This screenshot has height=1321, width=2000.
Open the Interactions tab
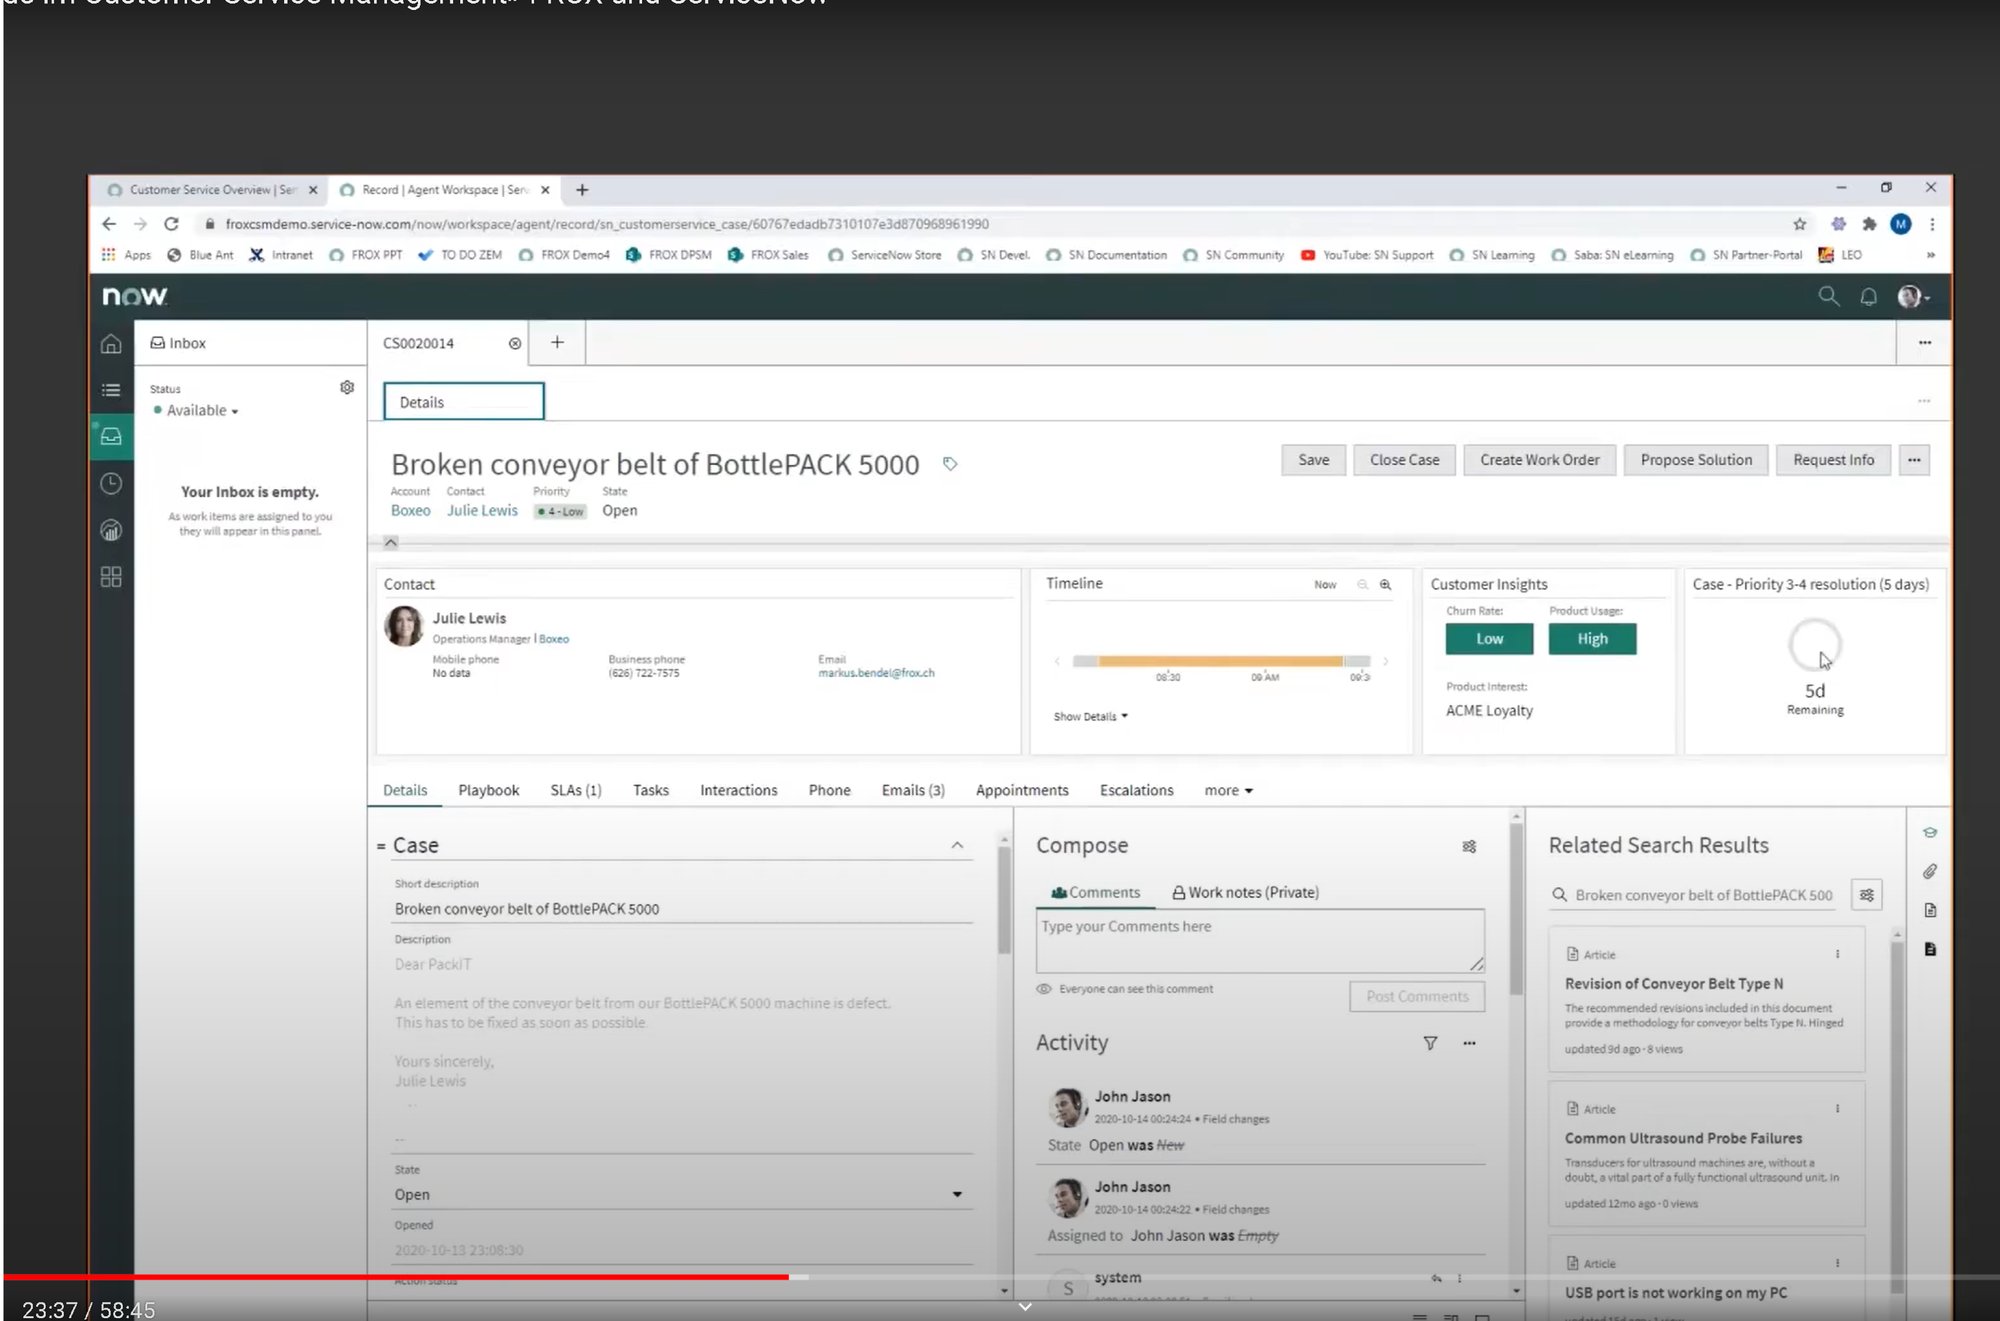738,790
